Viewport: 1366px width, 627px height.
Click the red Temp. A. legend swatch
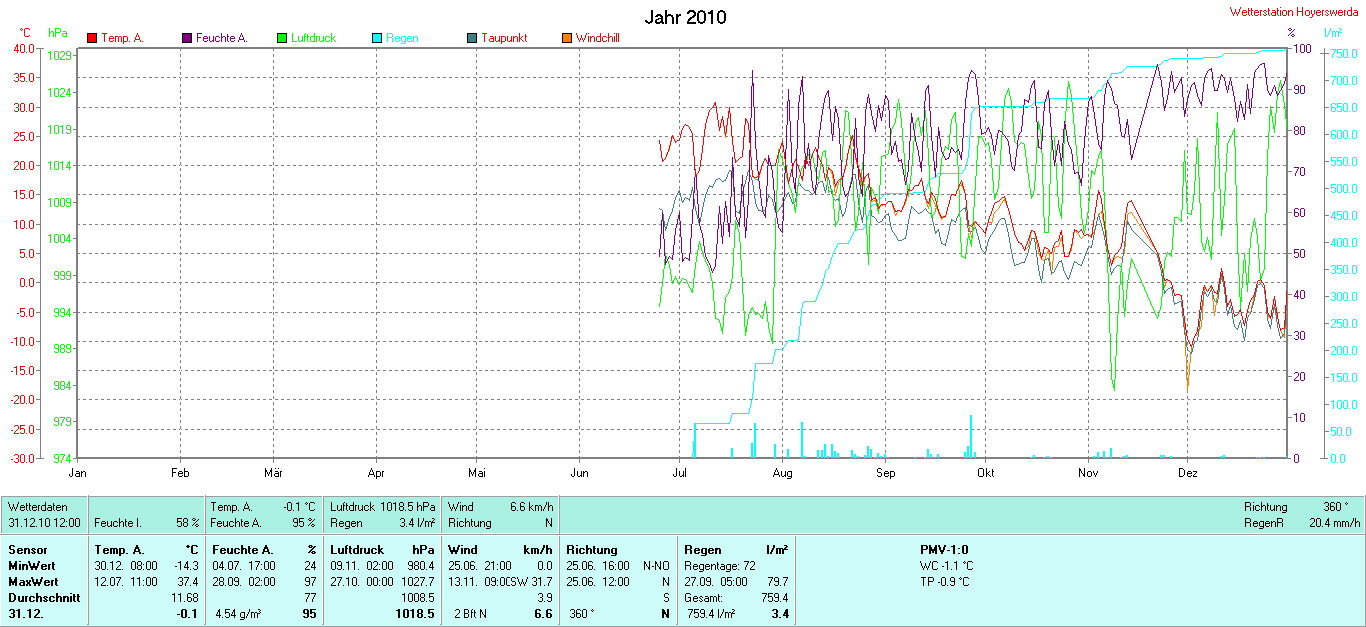click(92, 38)
